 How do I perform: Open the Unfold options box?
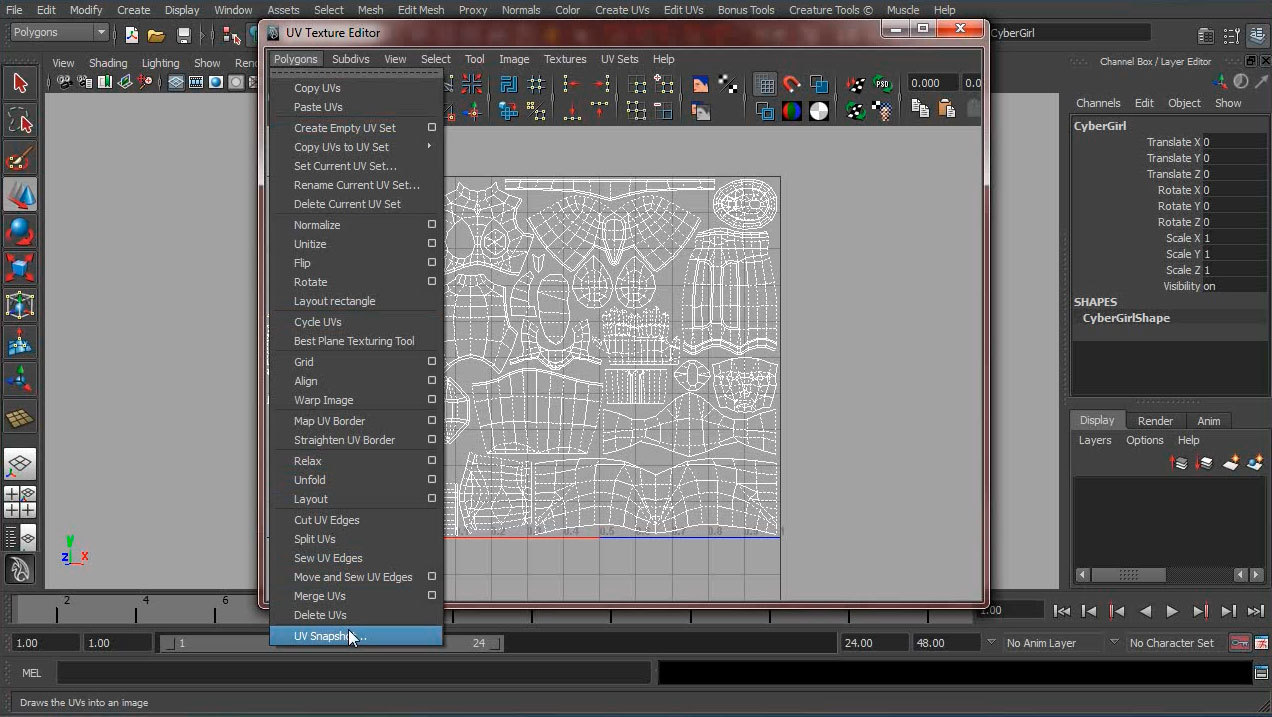coord(432,480)
